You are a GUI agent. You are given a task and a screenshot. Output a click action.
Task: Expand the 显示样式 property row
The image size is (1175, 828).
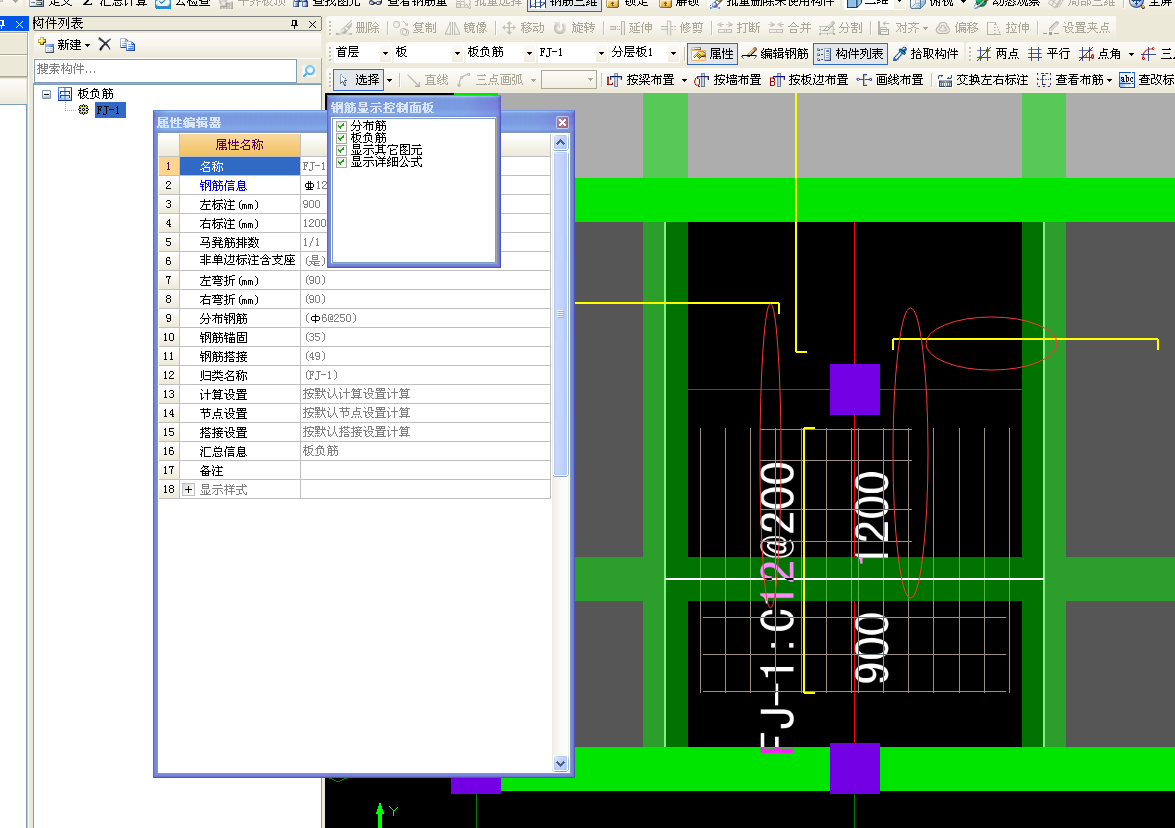[x=189, y=489]
